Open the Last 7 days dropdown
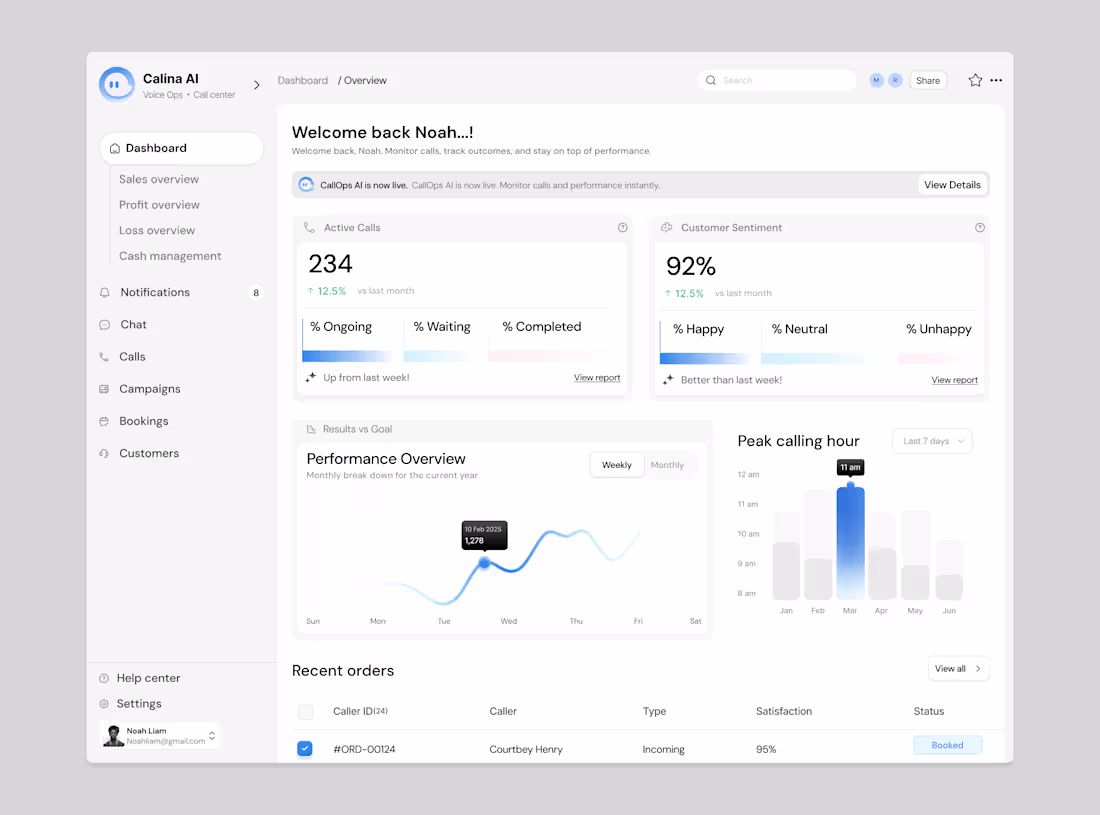 click(931, 440)
